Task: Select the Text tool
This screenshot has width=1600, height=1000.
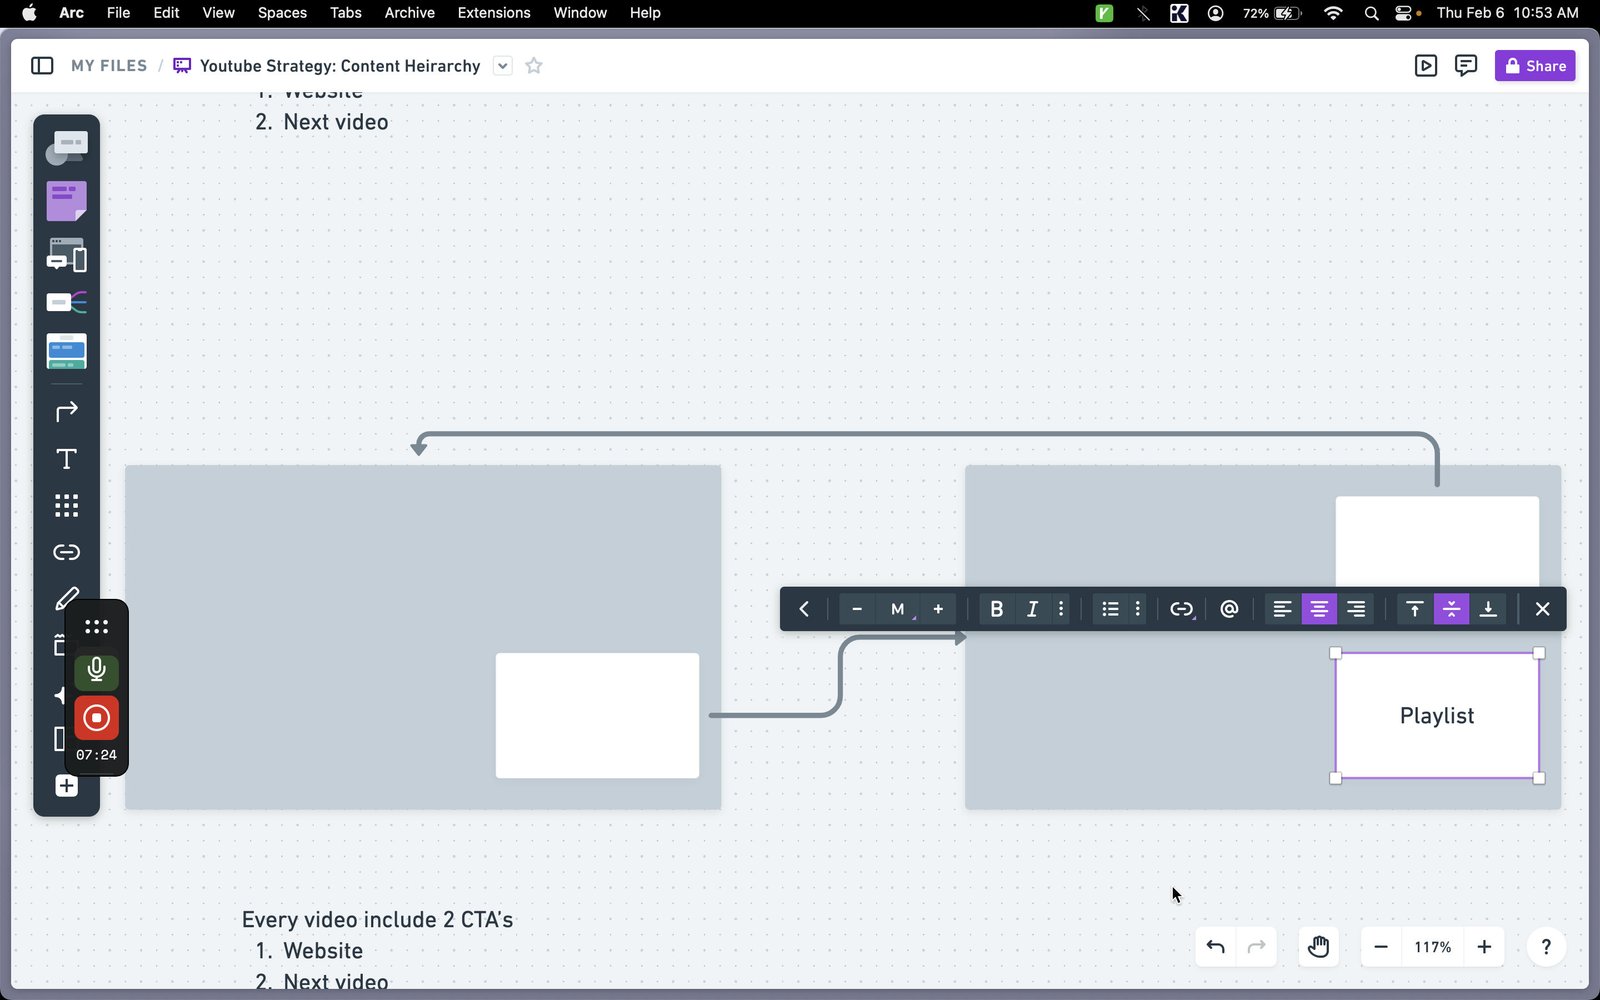Action: [x=67, y=459]
